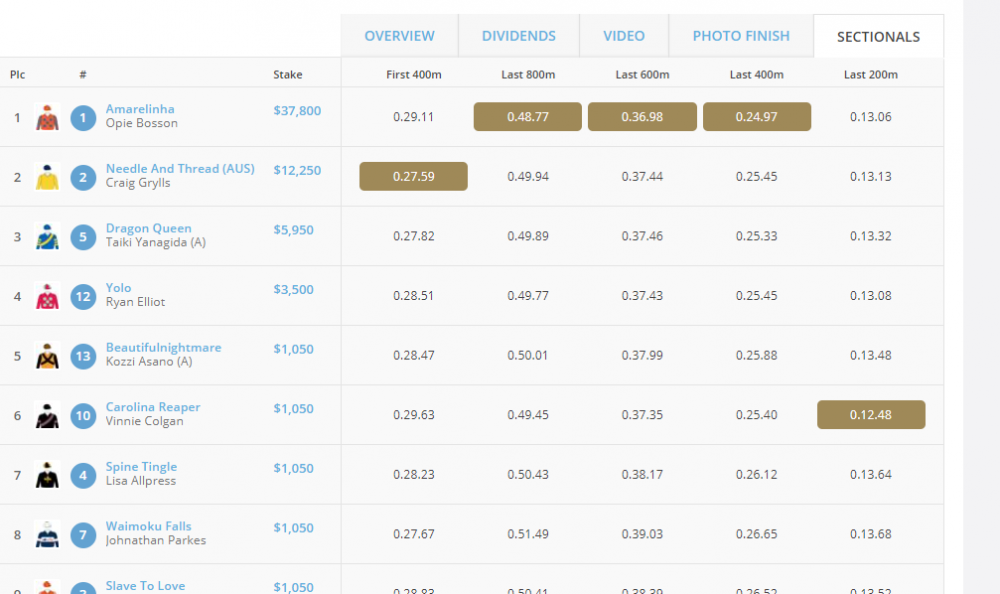This screenshot has height=594, width=1000.
Task: Open Needle And Thread (AUS) link
Action: 180,169
